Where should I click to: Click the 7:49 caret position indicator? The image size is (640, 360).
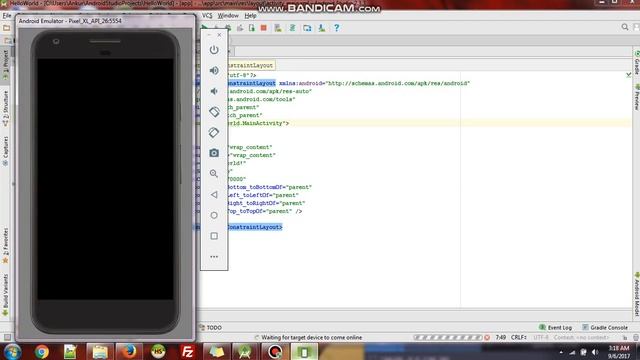click(x=501, y=338)
